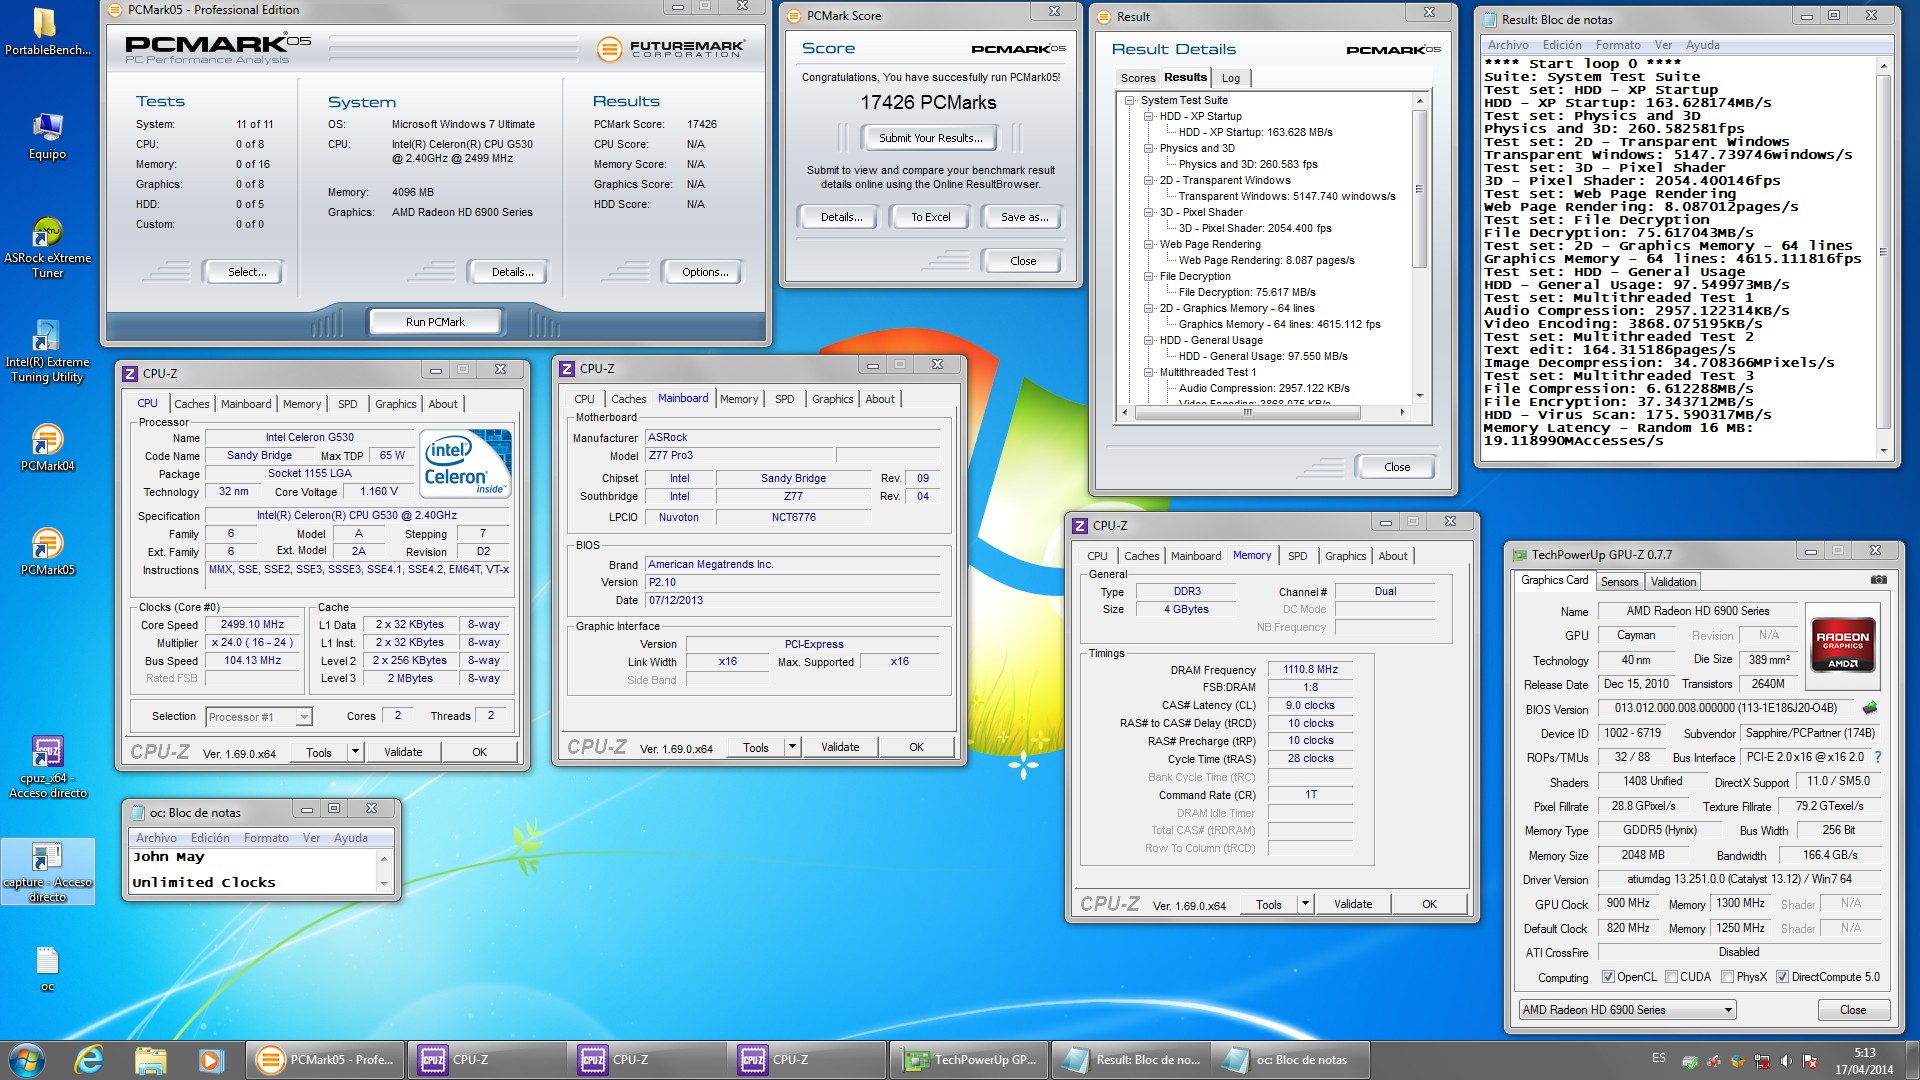Click Select button under Tests in PCMark05
Image resolution: width=1920 pixels, height=1080 pixels.
tap(245, 272)
